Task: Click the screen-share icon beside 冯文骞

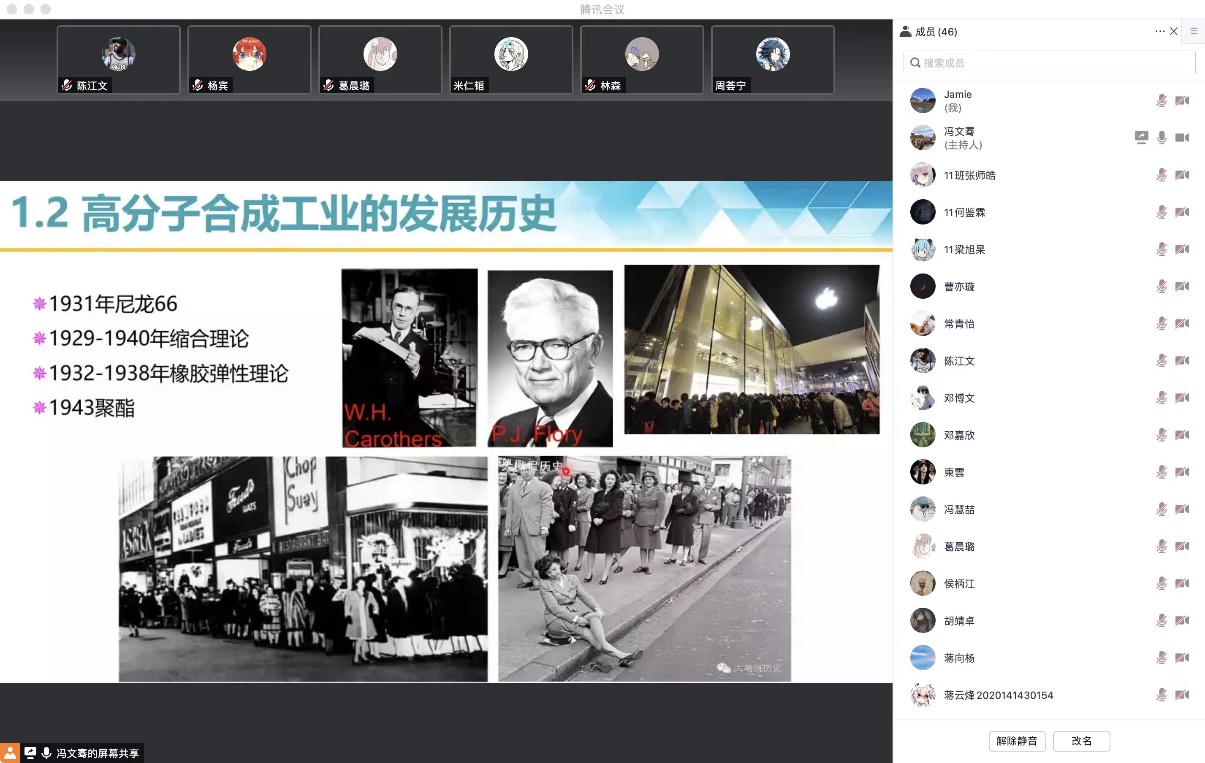Action: [x=1141, y=138]
